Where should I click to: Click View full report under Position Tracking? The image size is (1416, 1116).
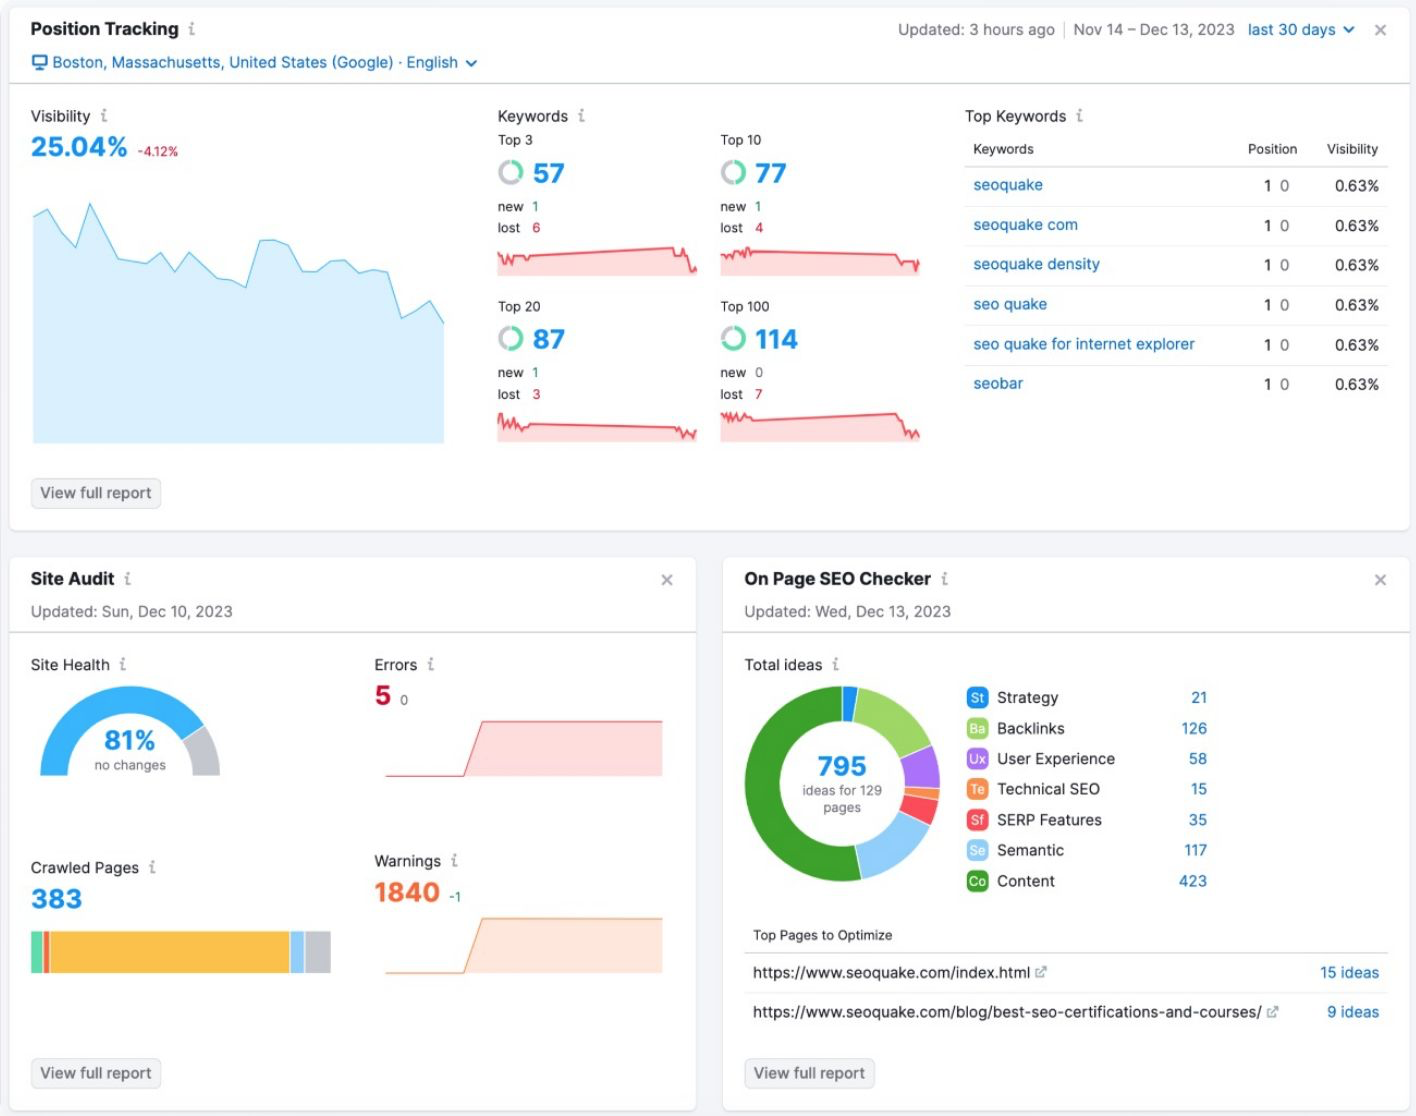95,493
